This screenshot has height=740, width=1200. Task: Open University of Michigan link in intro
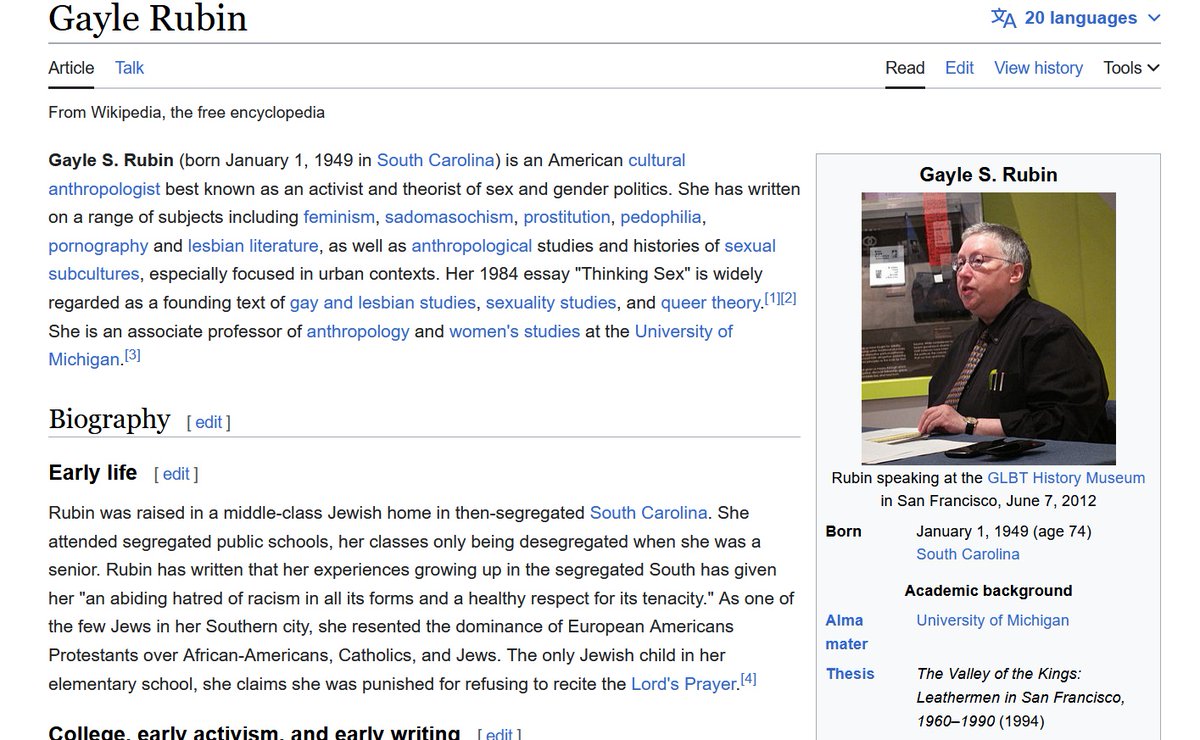(x=683, y=331)
